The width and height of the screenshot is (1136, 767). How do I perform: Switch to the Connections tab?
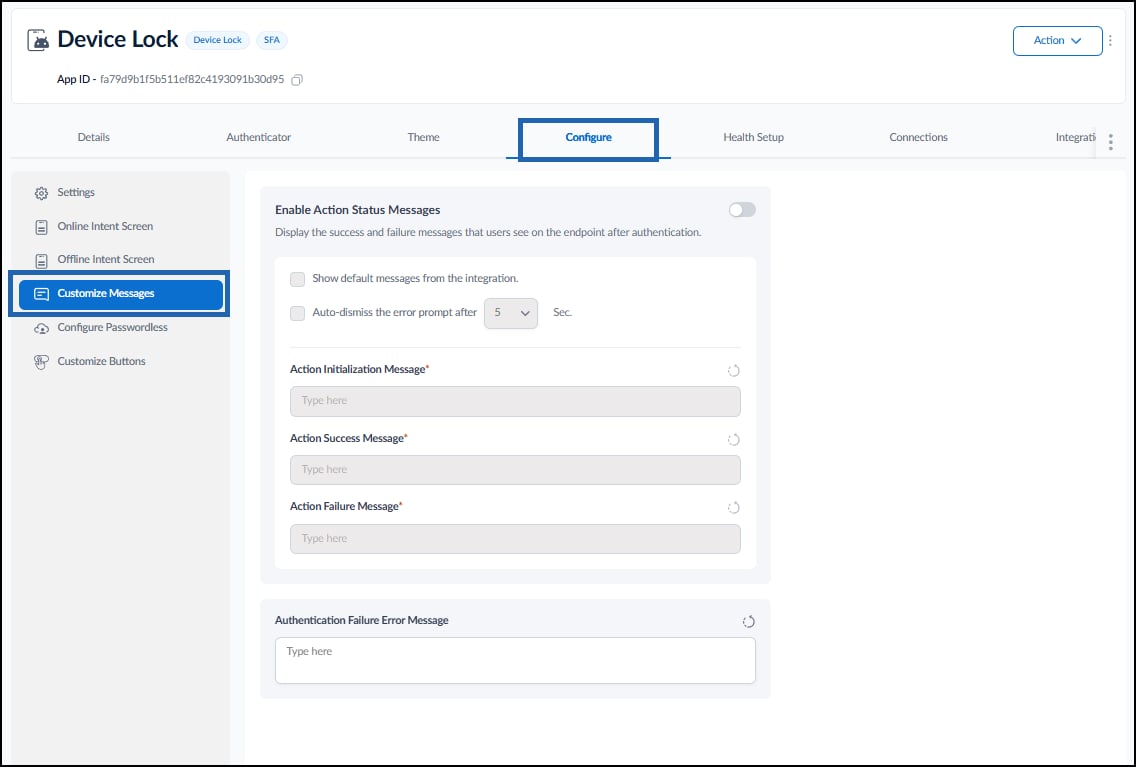point(918,137)
